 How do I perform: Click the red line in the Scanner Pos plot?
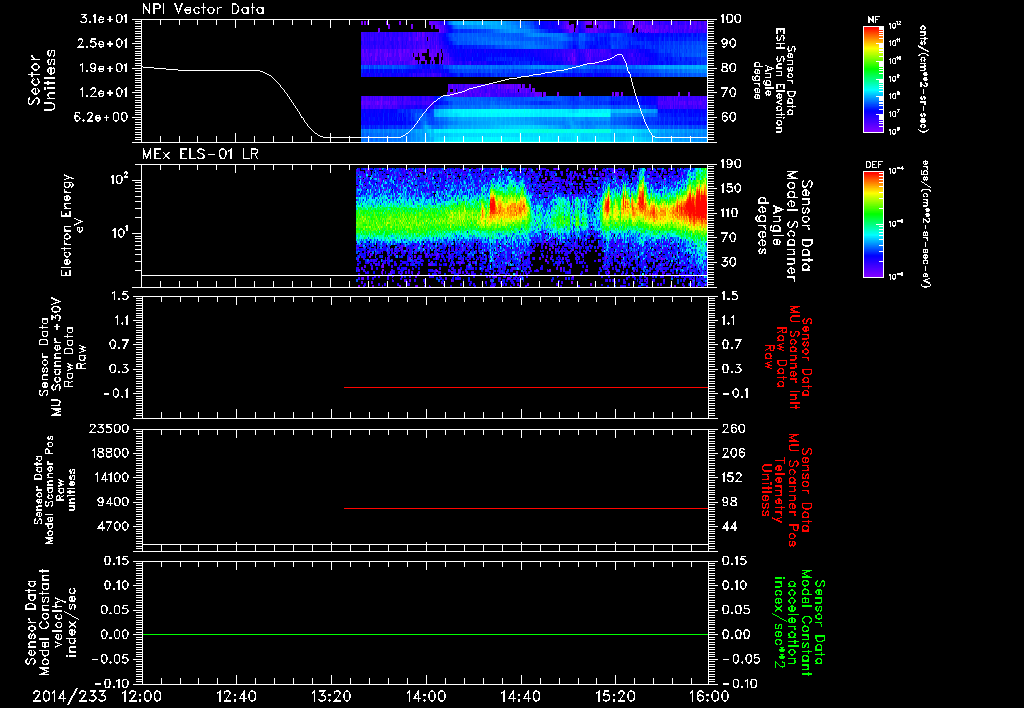pos(526,508)
